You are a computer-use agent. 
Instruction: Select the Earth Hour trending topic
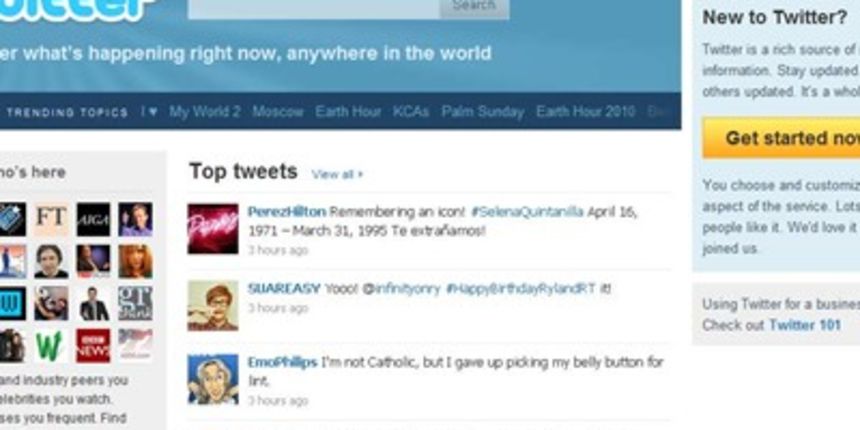click(x=348, y=111)
